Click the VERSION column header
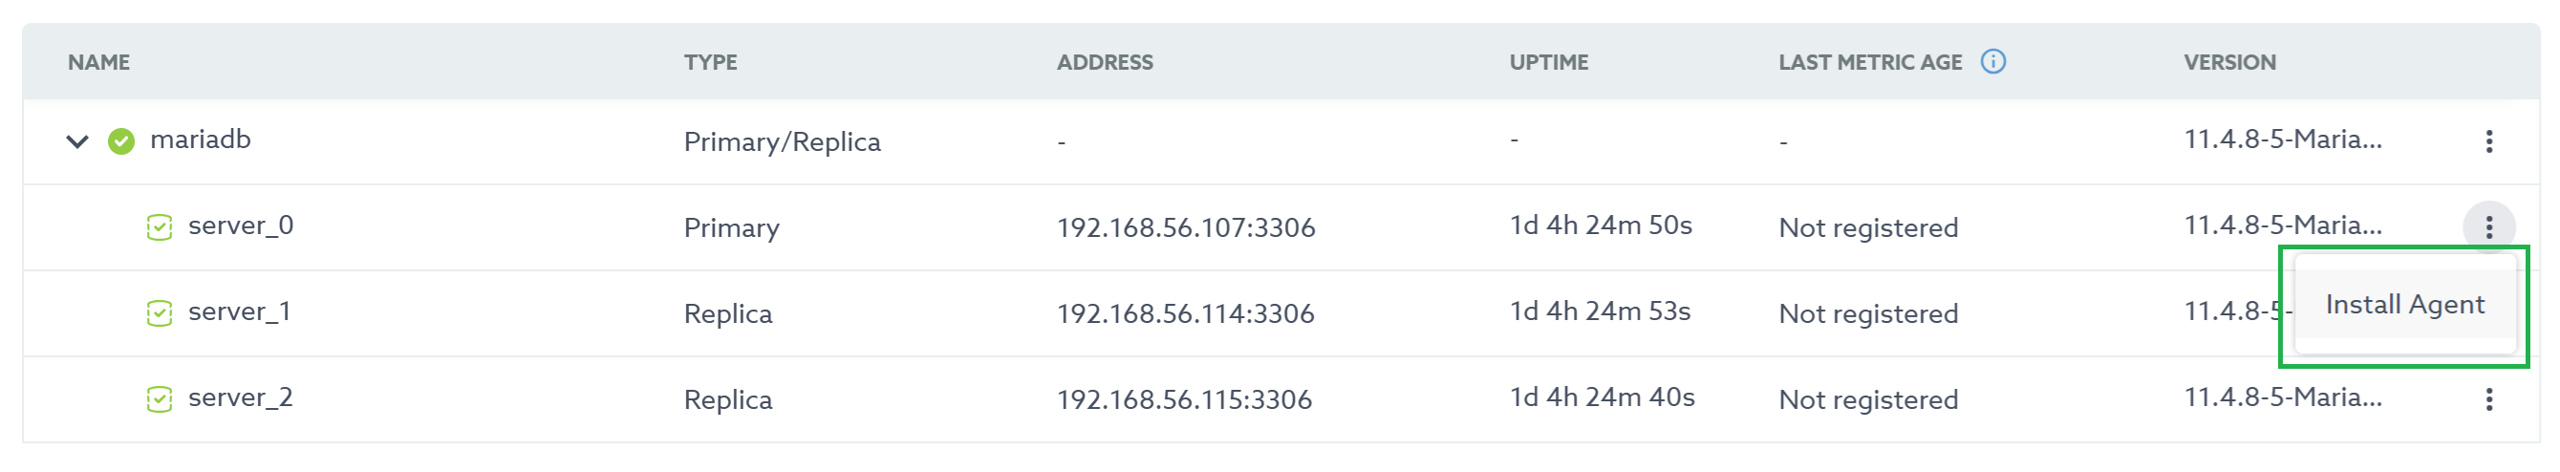This screenshot has height=472, width=2560. (2229, 62)
